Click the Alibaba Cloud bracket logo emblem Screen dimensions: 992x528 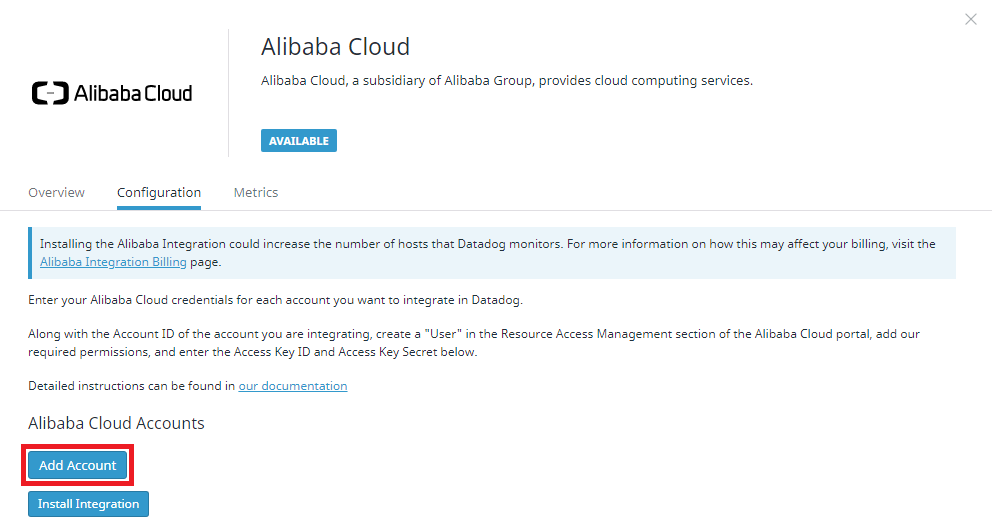click(x=50, y=94)
